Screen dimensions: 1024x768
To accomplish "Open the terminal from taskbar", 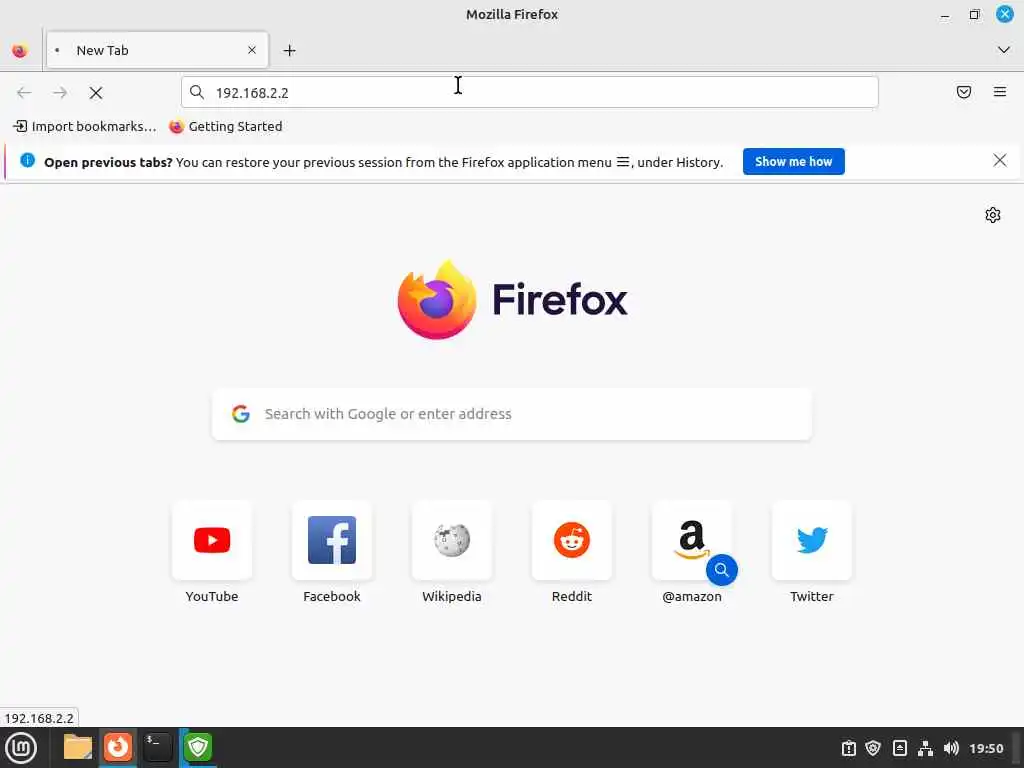I will pos(157,747).
